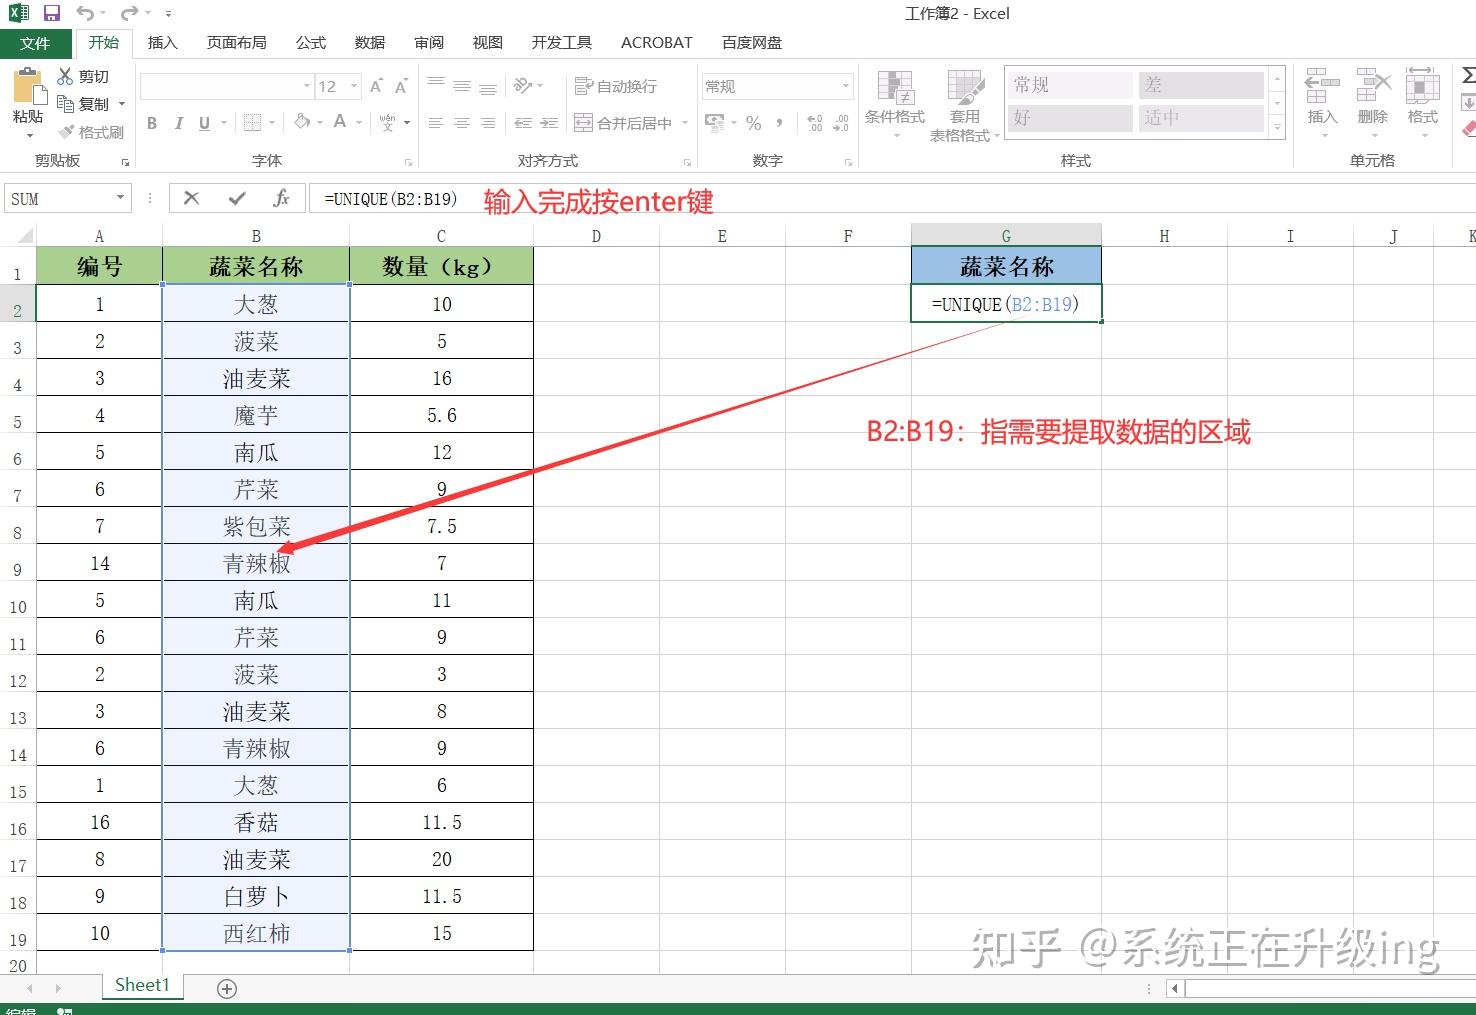Select the 差 cell style
The image size is (1476, 1015).
(1201, 85)
